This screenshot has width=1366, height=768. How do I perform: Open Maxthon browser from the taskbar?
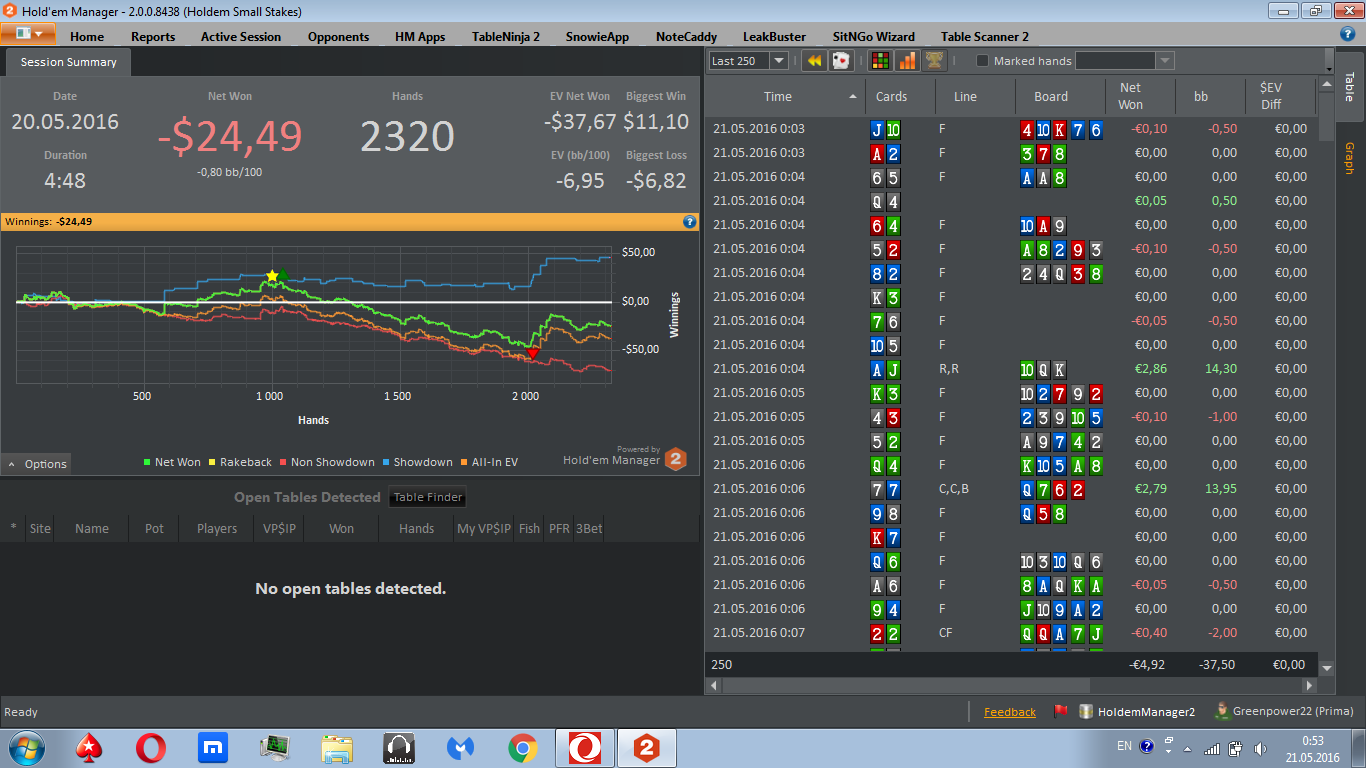click(213, 748)
